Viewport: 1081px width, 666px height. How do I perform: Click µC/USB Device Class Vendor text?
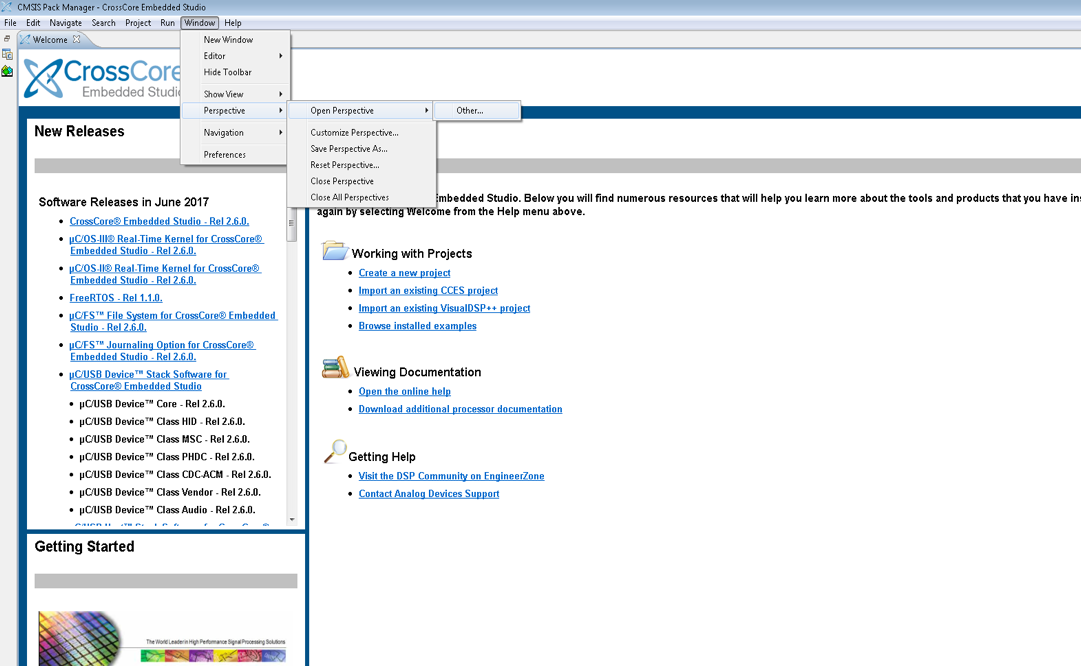coord(170,493)
